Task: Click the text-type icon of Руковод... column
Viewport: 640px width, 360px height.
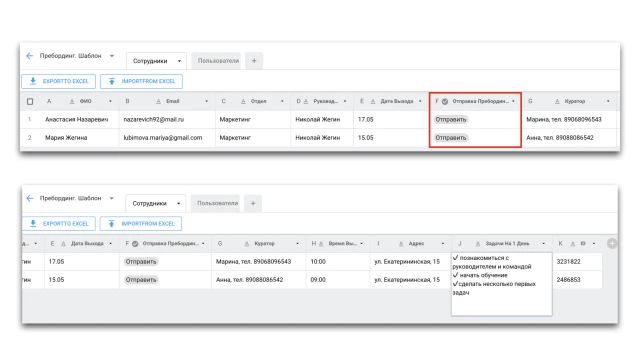Action: tap(306, 101)
